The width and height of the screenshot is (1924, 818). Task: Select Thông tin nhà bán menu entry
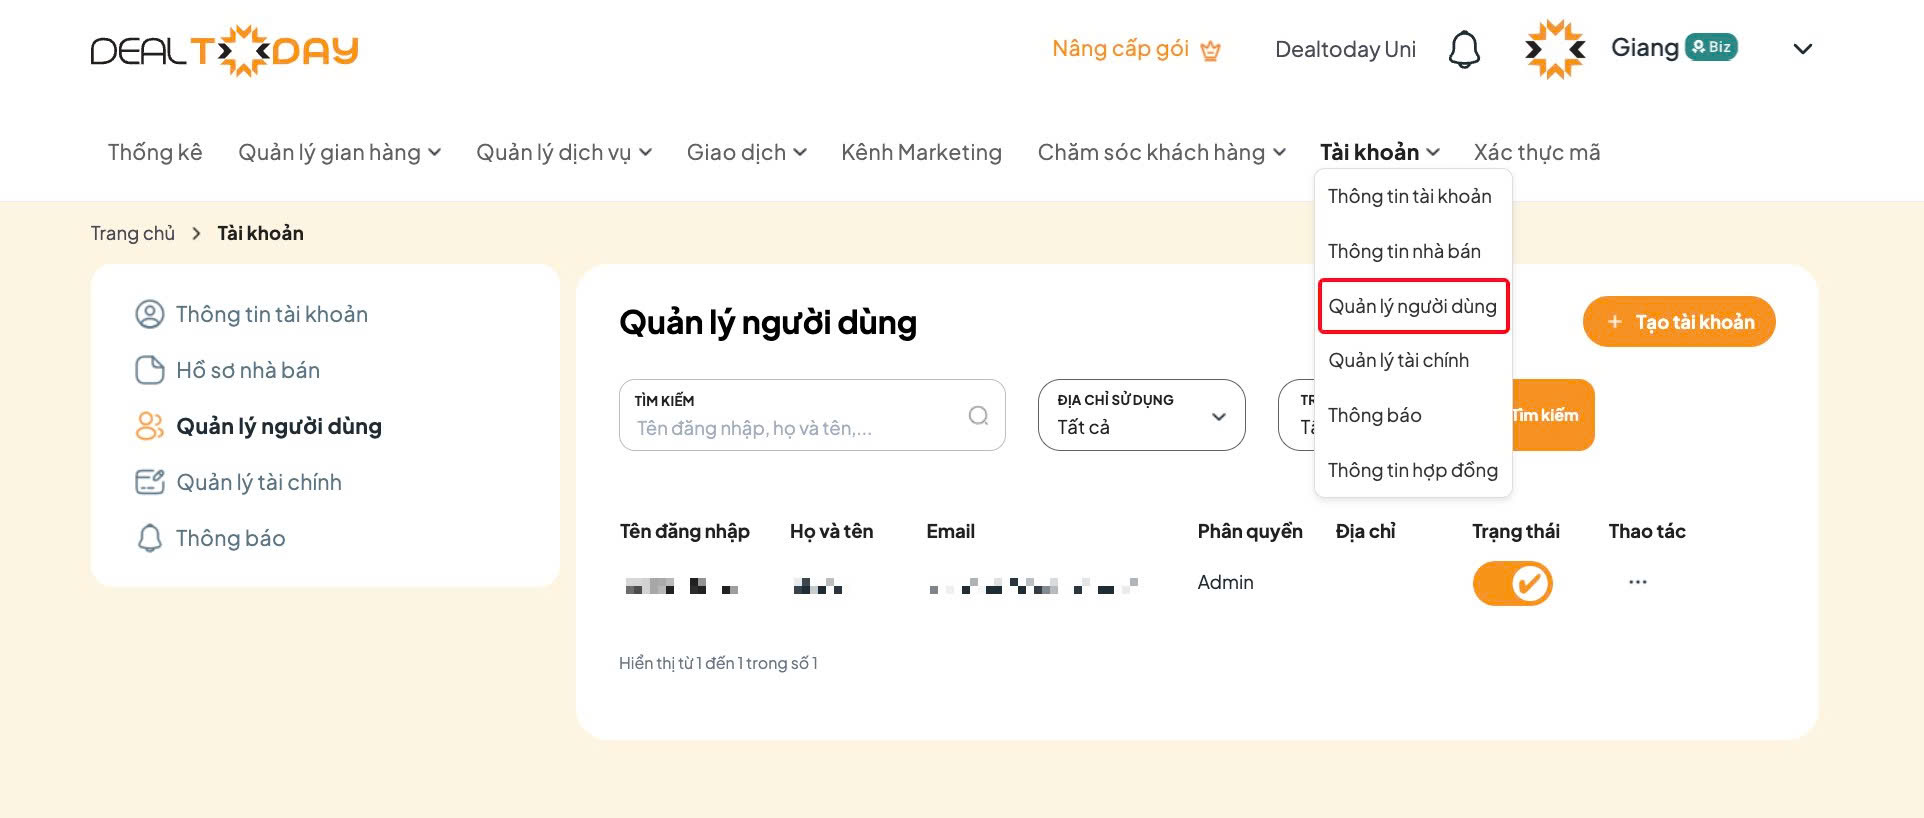coord(1404,251)
